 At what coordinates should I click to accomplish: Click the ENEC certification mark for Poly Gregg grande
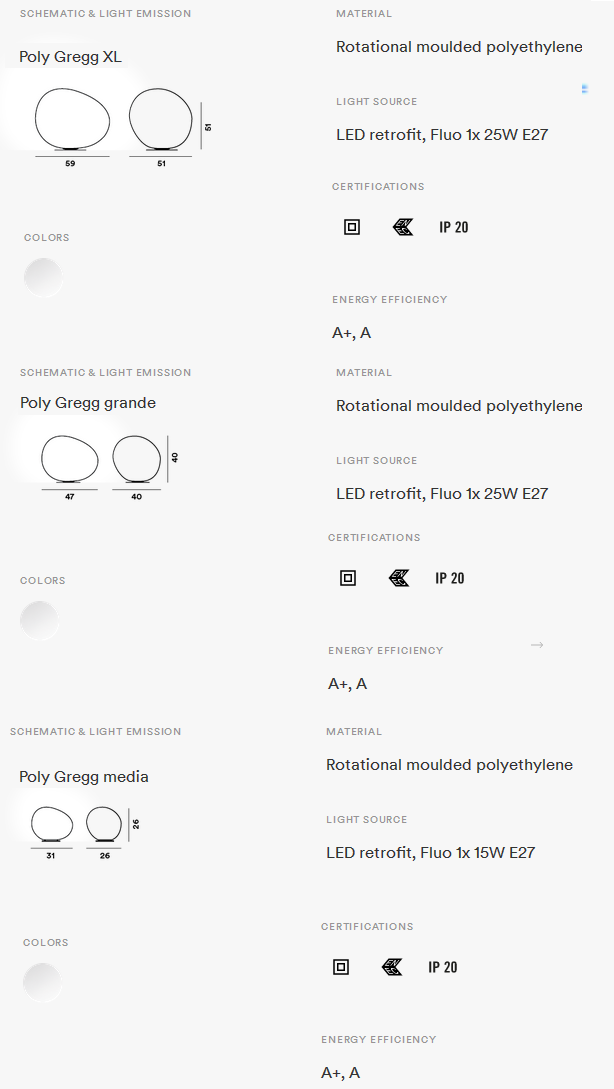(x=399, y=578)
